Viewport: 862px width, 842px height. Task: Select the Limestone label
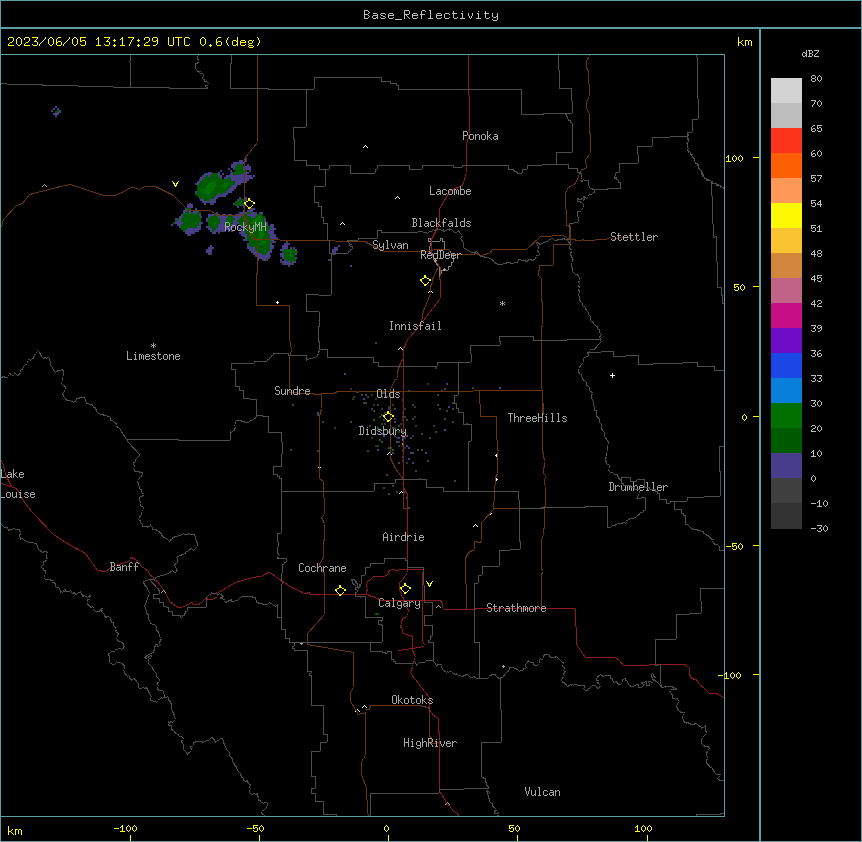click(153, 356)
